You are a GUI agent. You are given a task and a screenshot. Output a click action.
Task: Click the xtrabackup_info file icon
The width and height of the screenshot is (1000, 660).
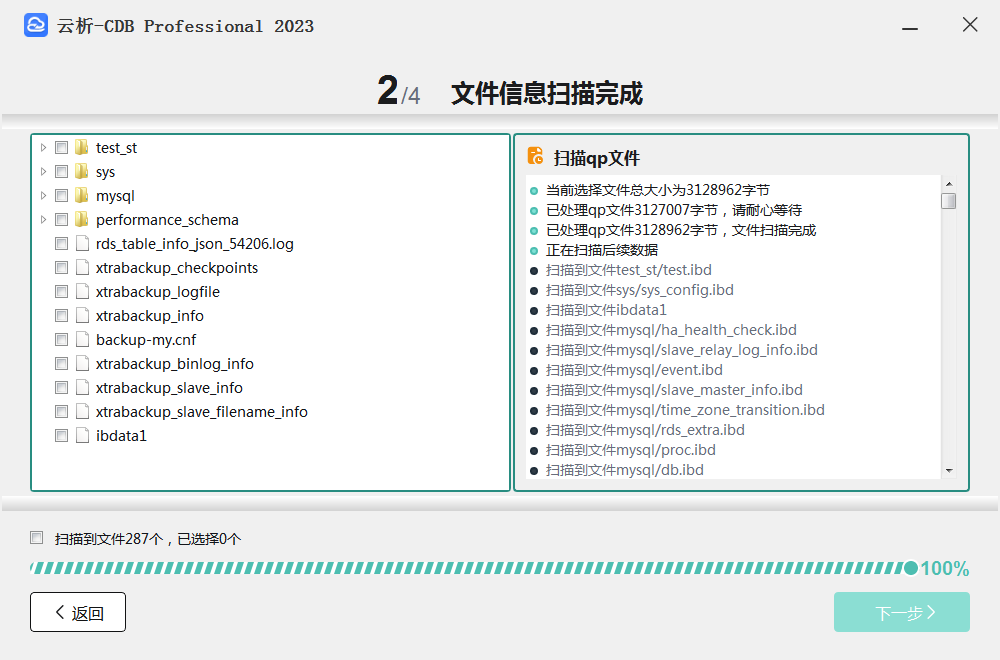82,316
